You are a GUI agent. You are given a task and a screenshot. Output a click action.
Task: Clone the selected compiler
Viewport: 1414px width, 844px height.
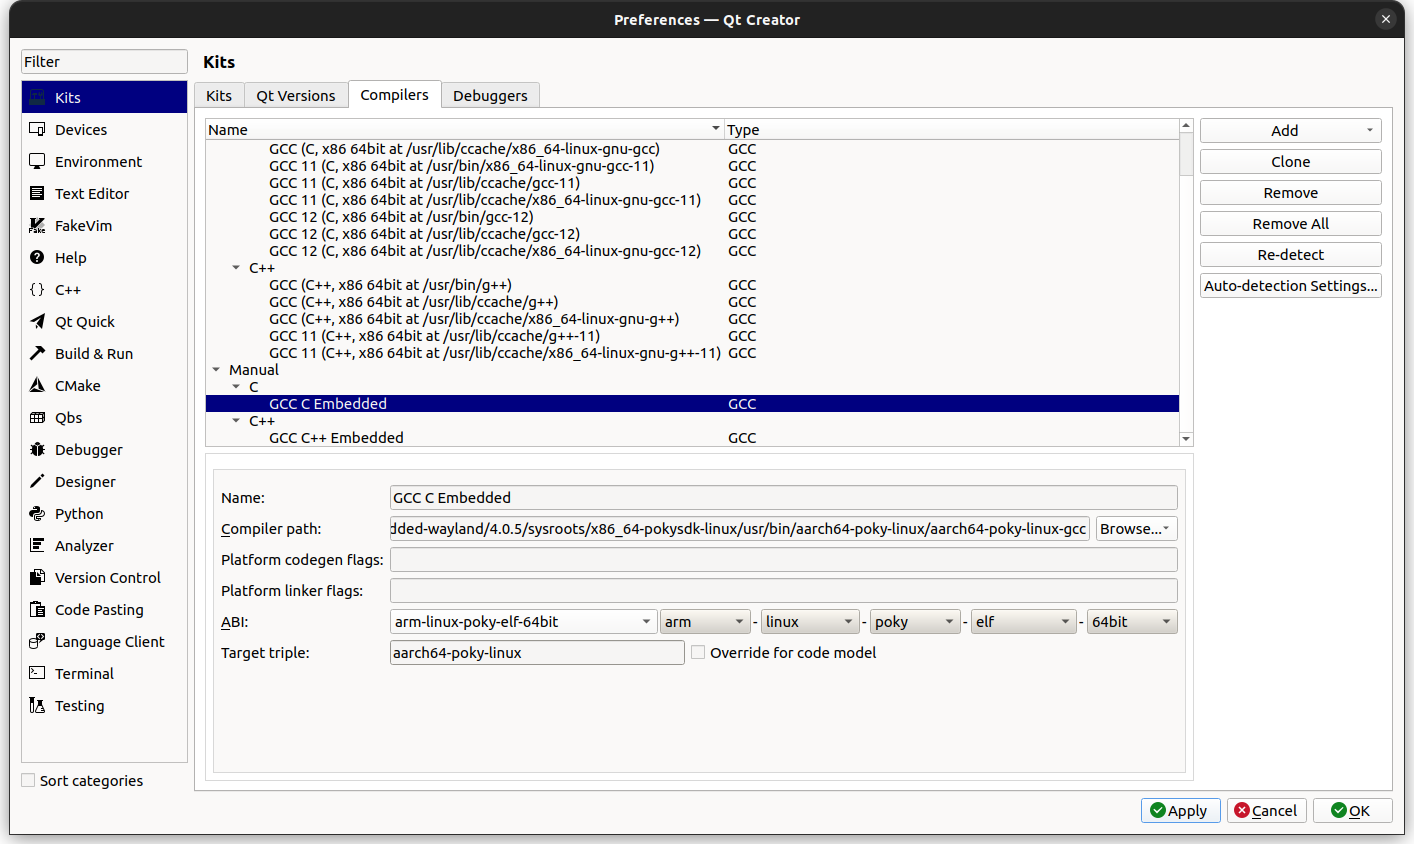pos(1290,161)
